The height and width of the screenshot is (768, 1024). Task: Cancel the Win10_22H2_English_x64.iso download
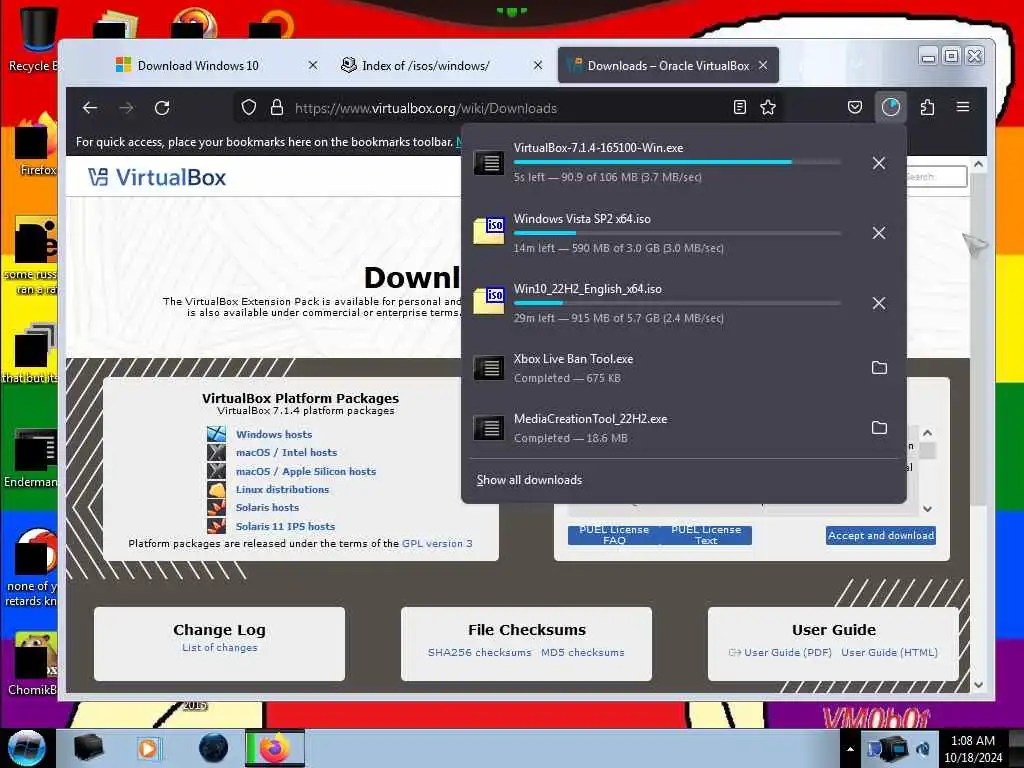tap(879, 303)
